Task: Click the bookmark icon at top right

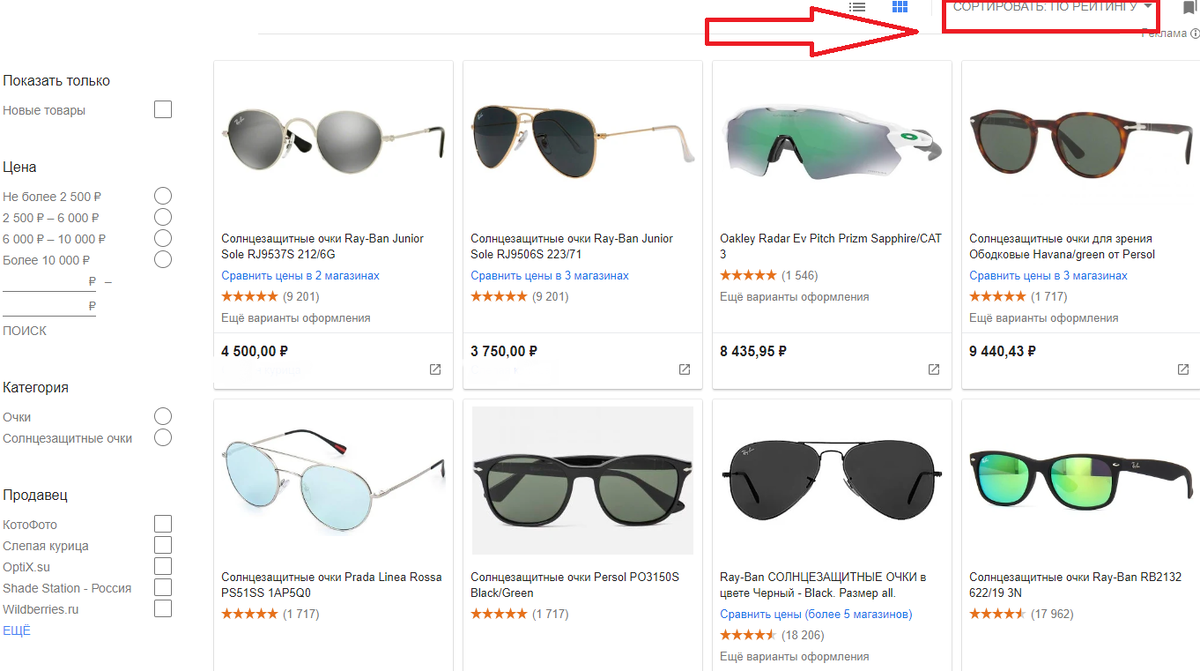Action: (1190, 8)
